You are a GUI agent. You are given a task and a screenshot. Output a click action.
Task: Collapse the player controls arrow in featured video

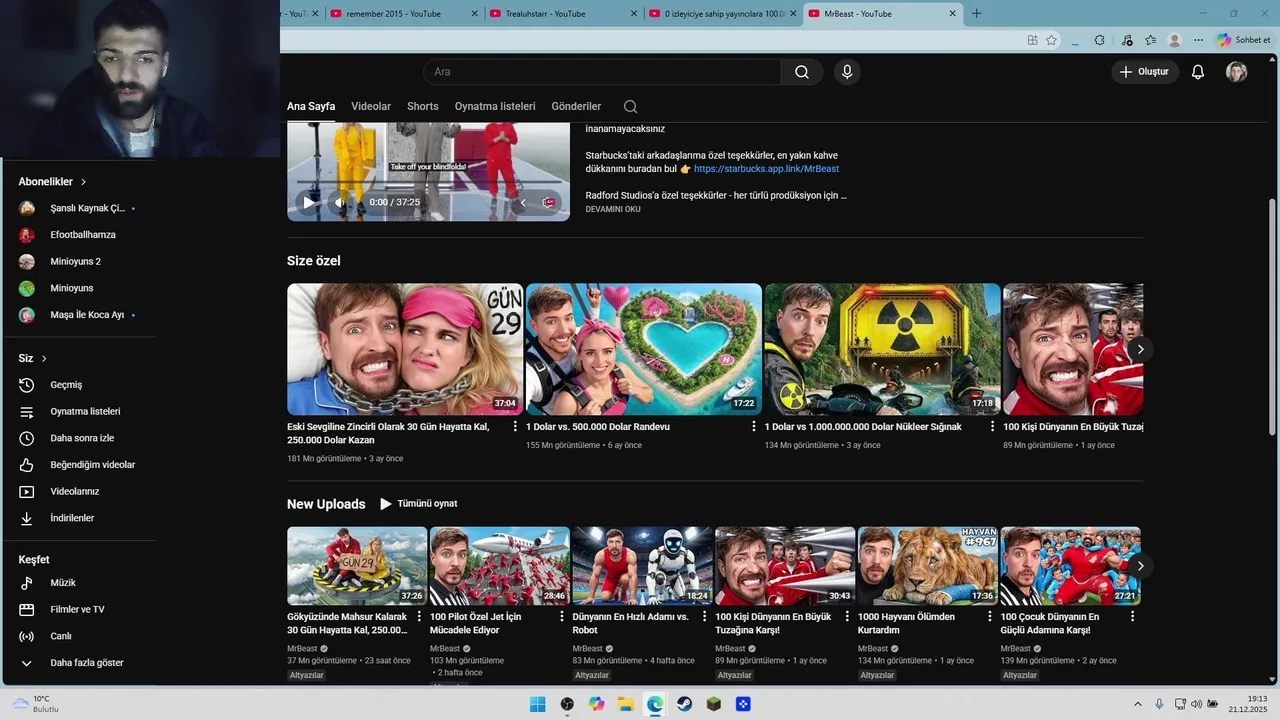click(x=522, y=202)
